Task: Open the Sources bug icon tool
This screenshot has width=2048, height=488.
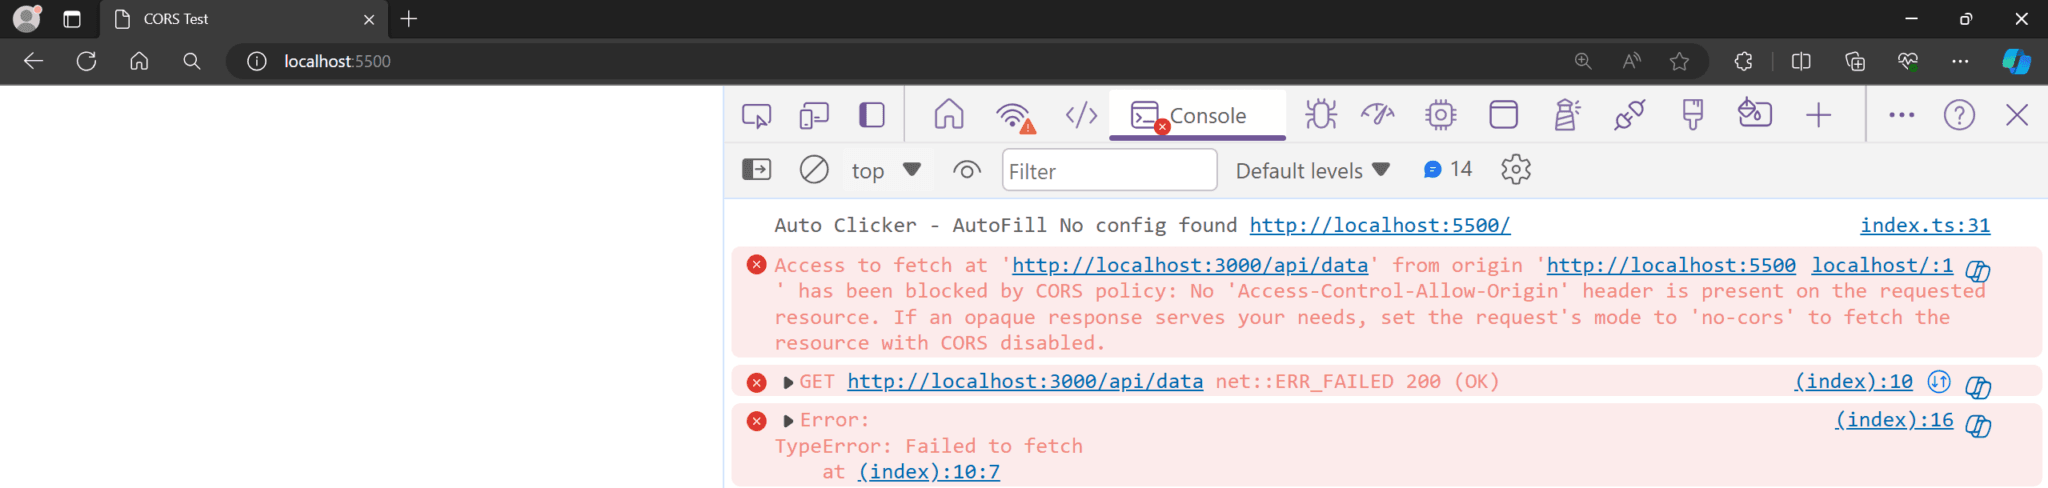Action: pos(1320,115)
